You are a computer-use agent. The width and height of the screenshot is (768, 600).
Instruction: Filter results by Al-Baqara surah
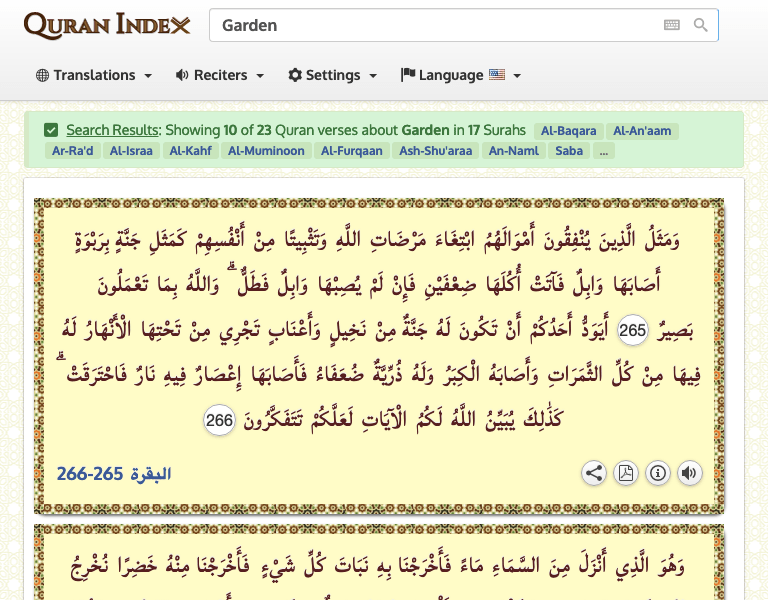pyautogui.click(x=568, y=131)
